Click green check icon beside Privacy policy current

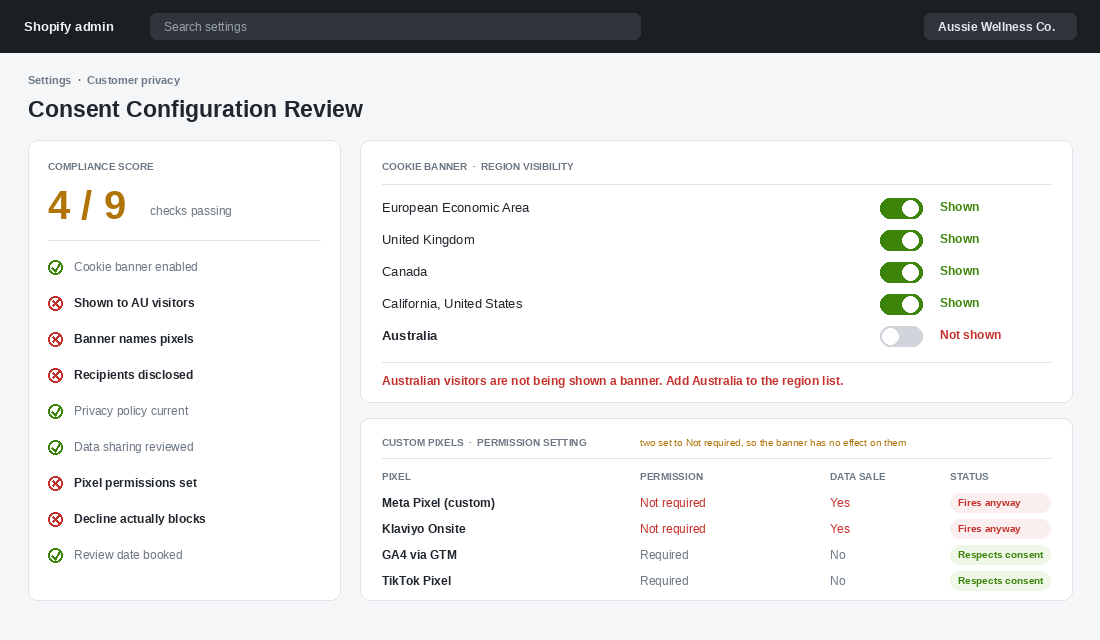coord(55,411)
